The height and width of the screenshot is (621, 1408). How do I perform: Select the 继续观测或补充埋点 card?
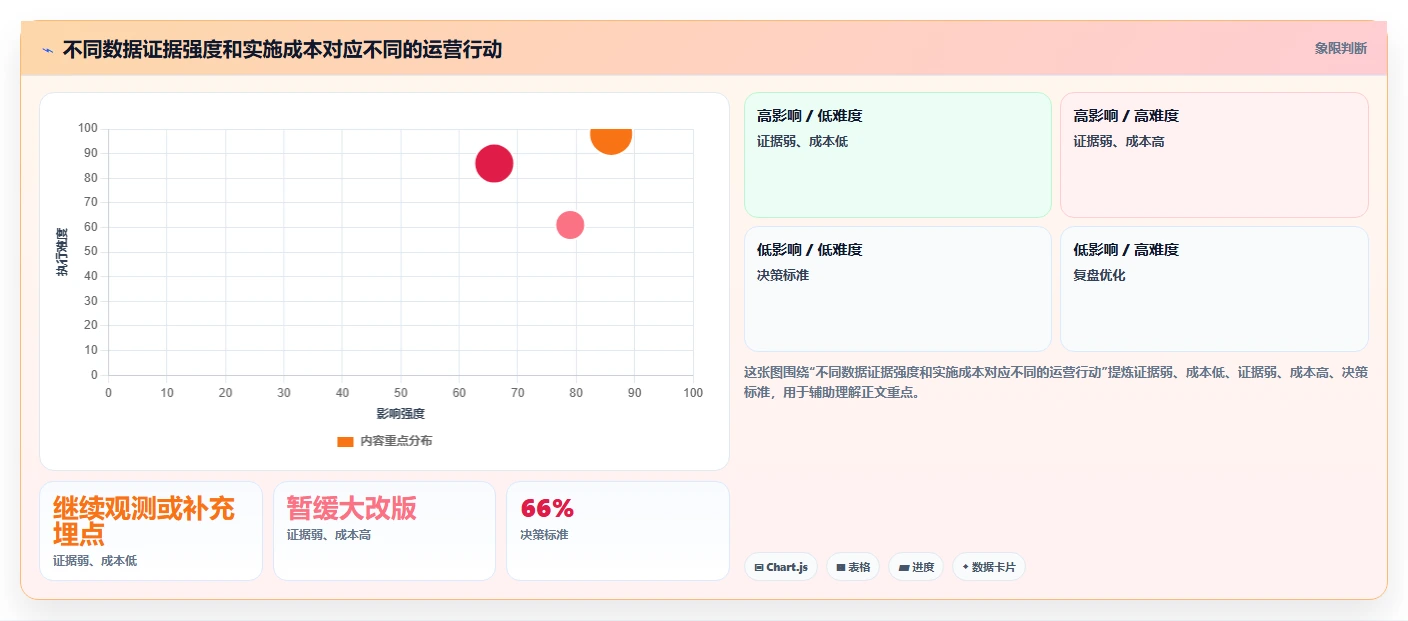coord(151,531)
